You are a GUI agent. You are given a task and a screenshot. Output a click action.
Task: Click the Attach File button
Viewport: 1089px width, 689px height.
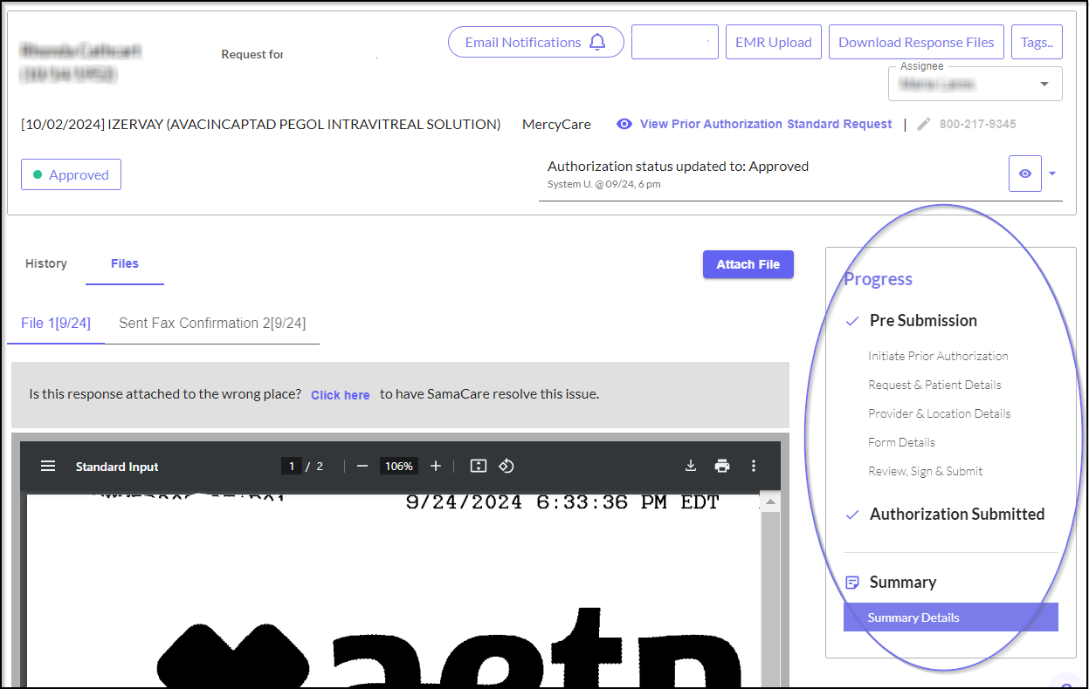coord(748,265)
